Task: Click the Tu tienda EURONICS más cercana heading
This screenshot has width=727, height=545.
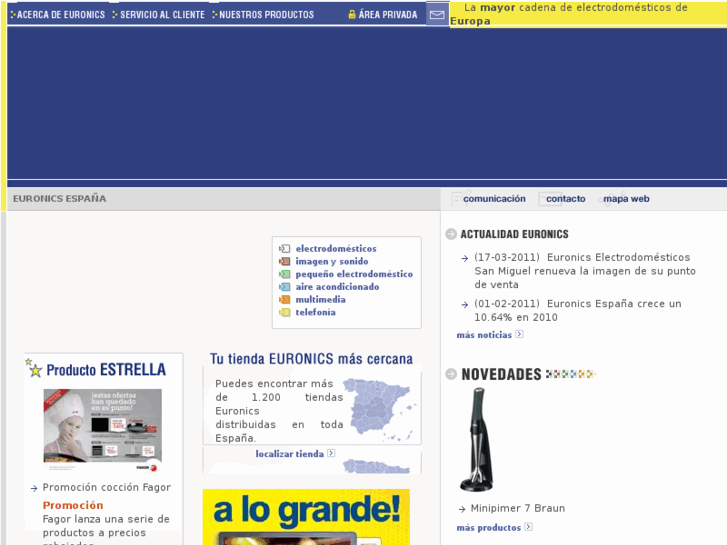Action: (312, 359)
